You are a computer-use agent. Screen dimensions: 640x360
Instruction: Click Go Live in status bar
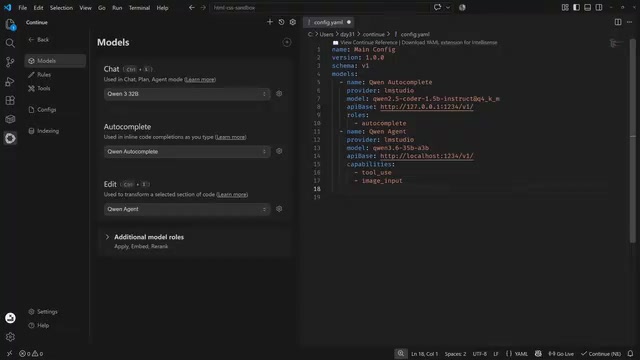(x=561, y=353)
